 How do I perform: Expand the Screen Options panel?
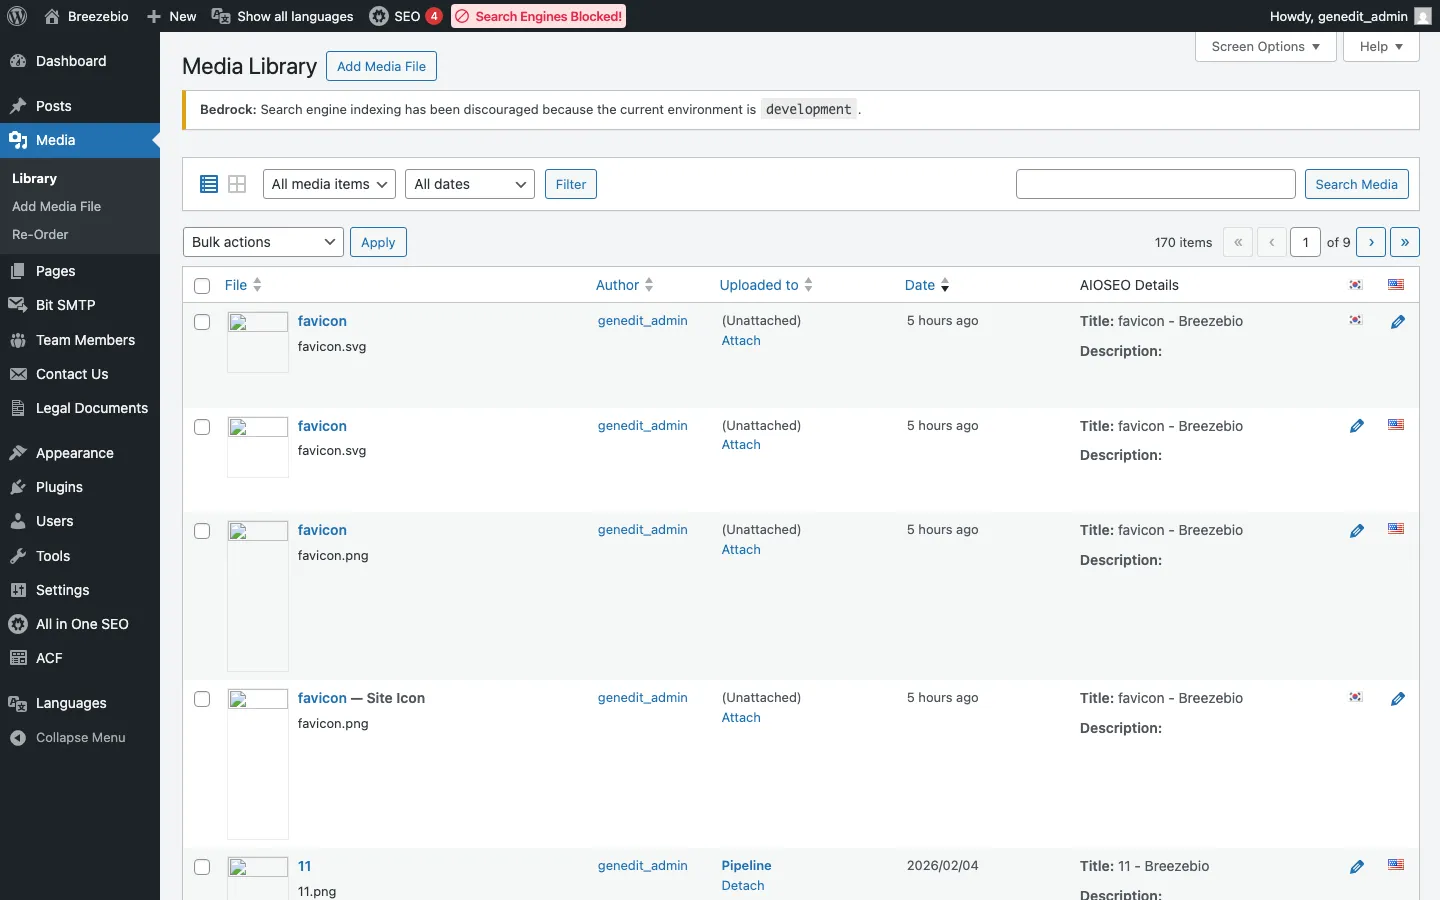point(1265,47)
